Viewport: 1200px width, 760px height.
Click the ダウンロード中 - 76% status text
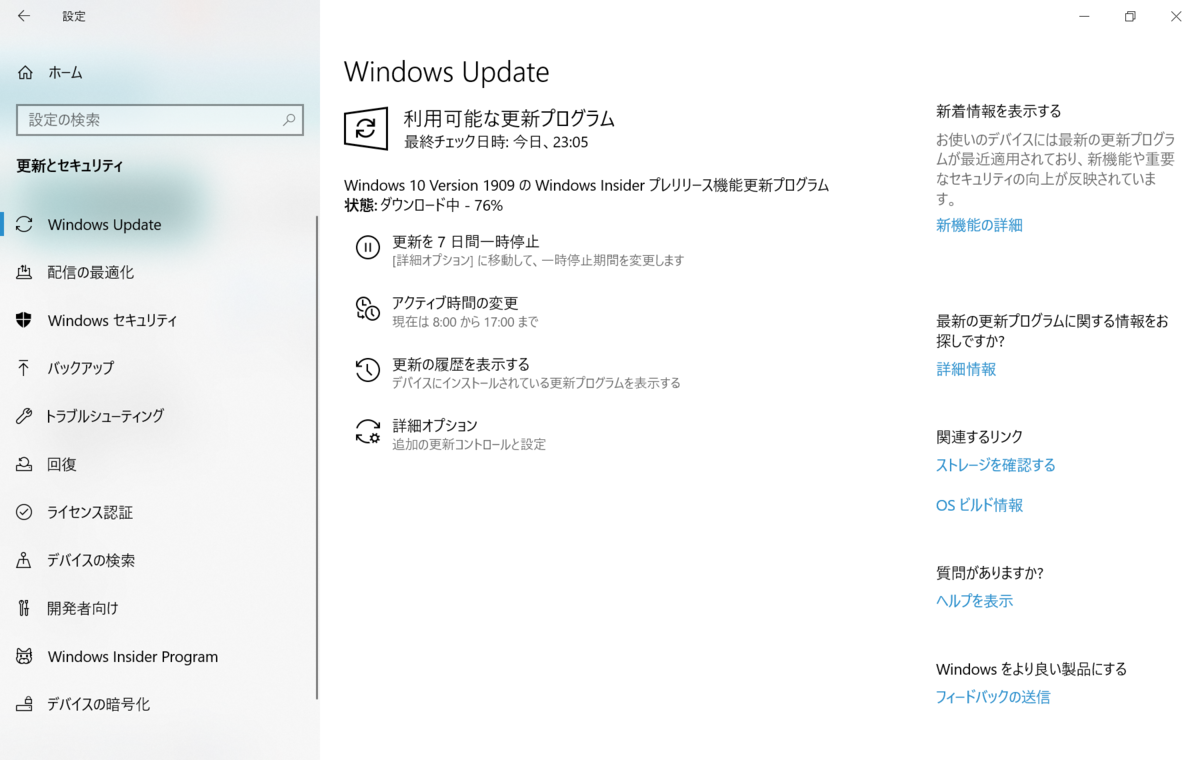[441, 205]
